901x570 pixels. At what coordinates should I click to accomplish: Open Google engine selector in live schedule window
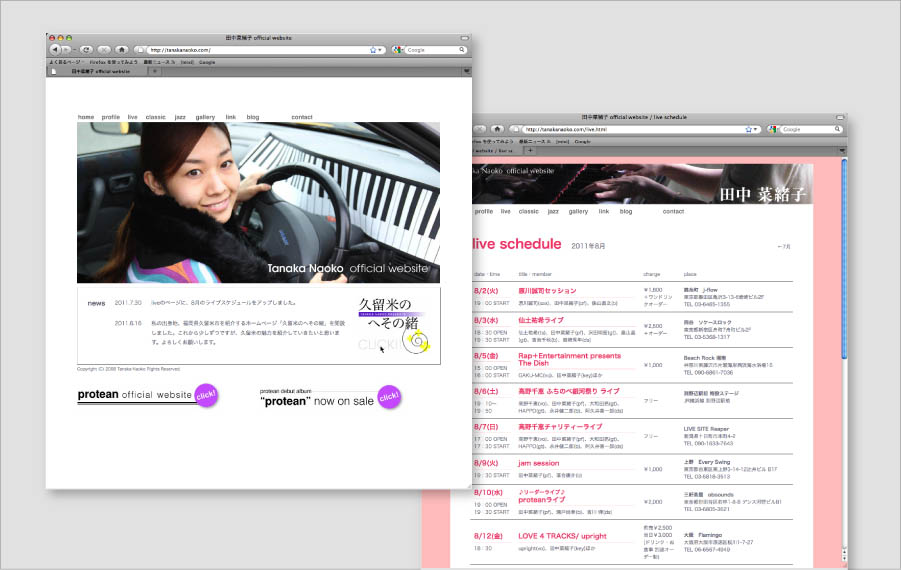[x=773, y=129]
